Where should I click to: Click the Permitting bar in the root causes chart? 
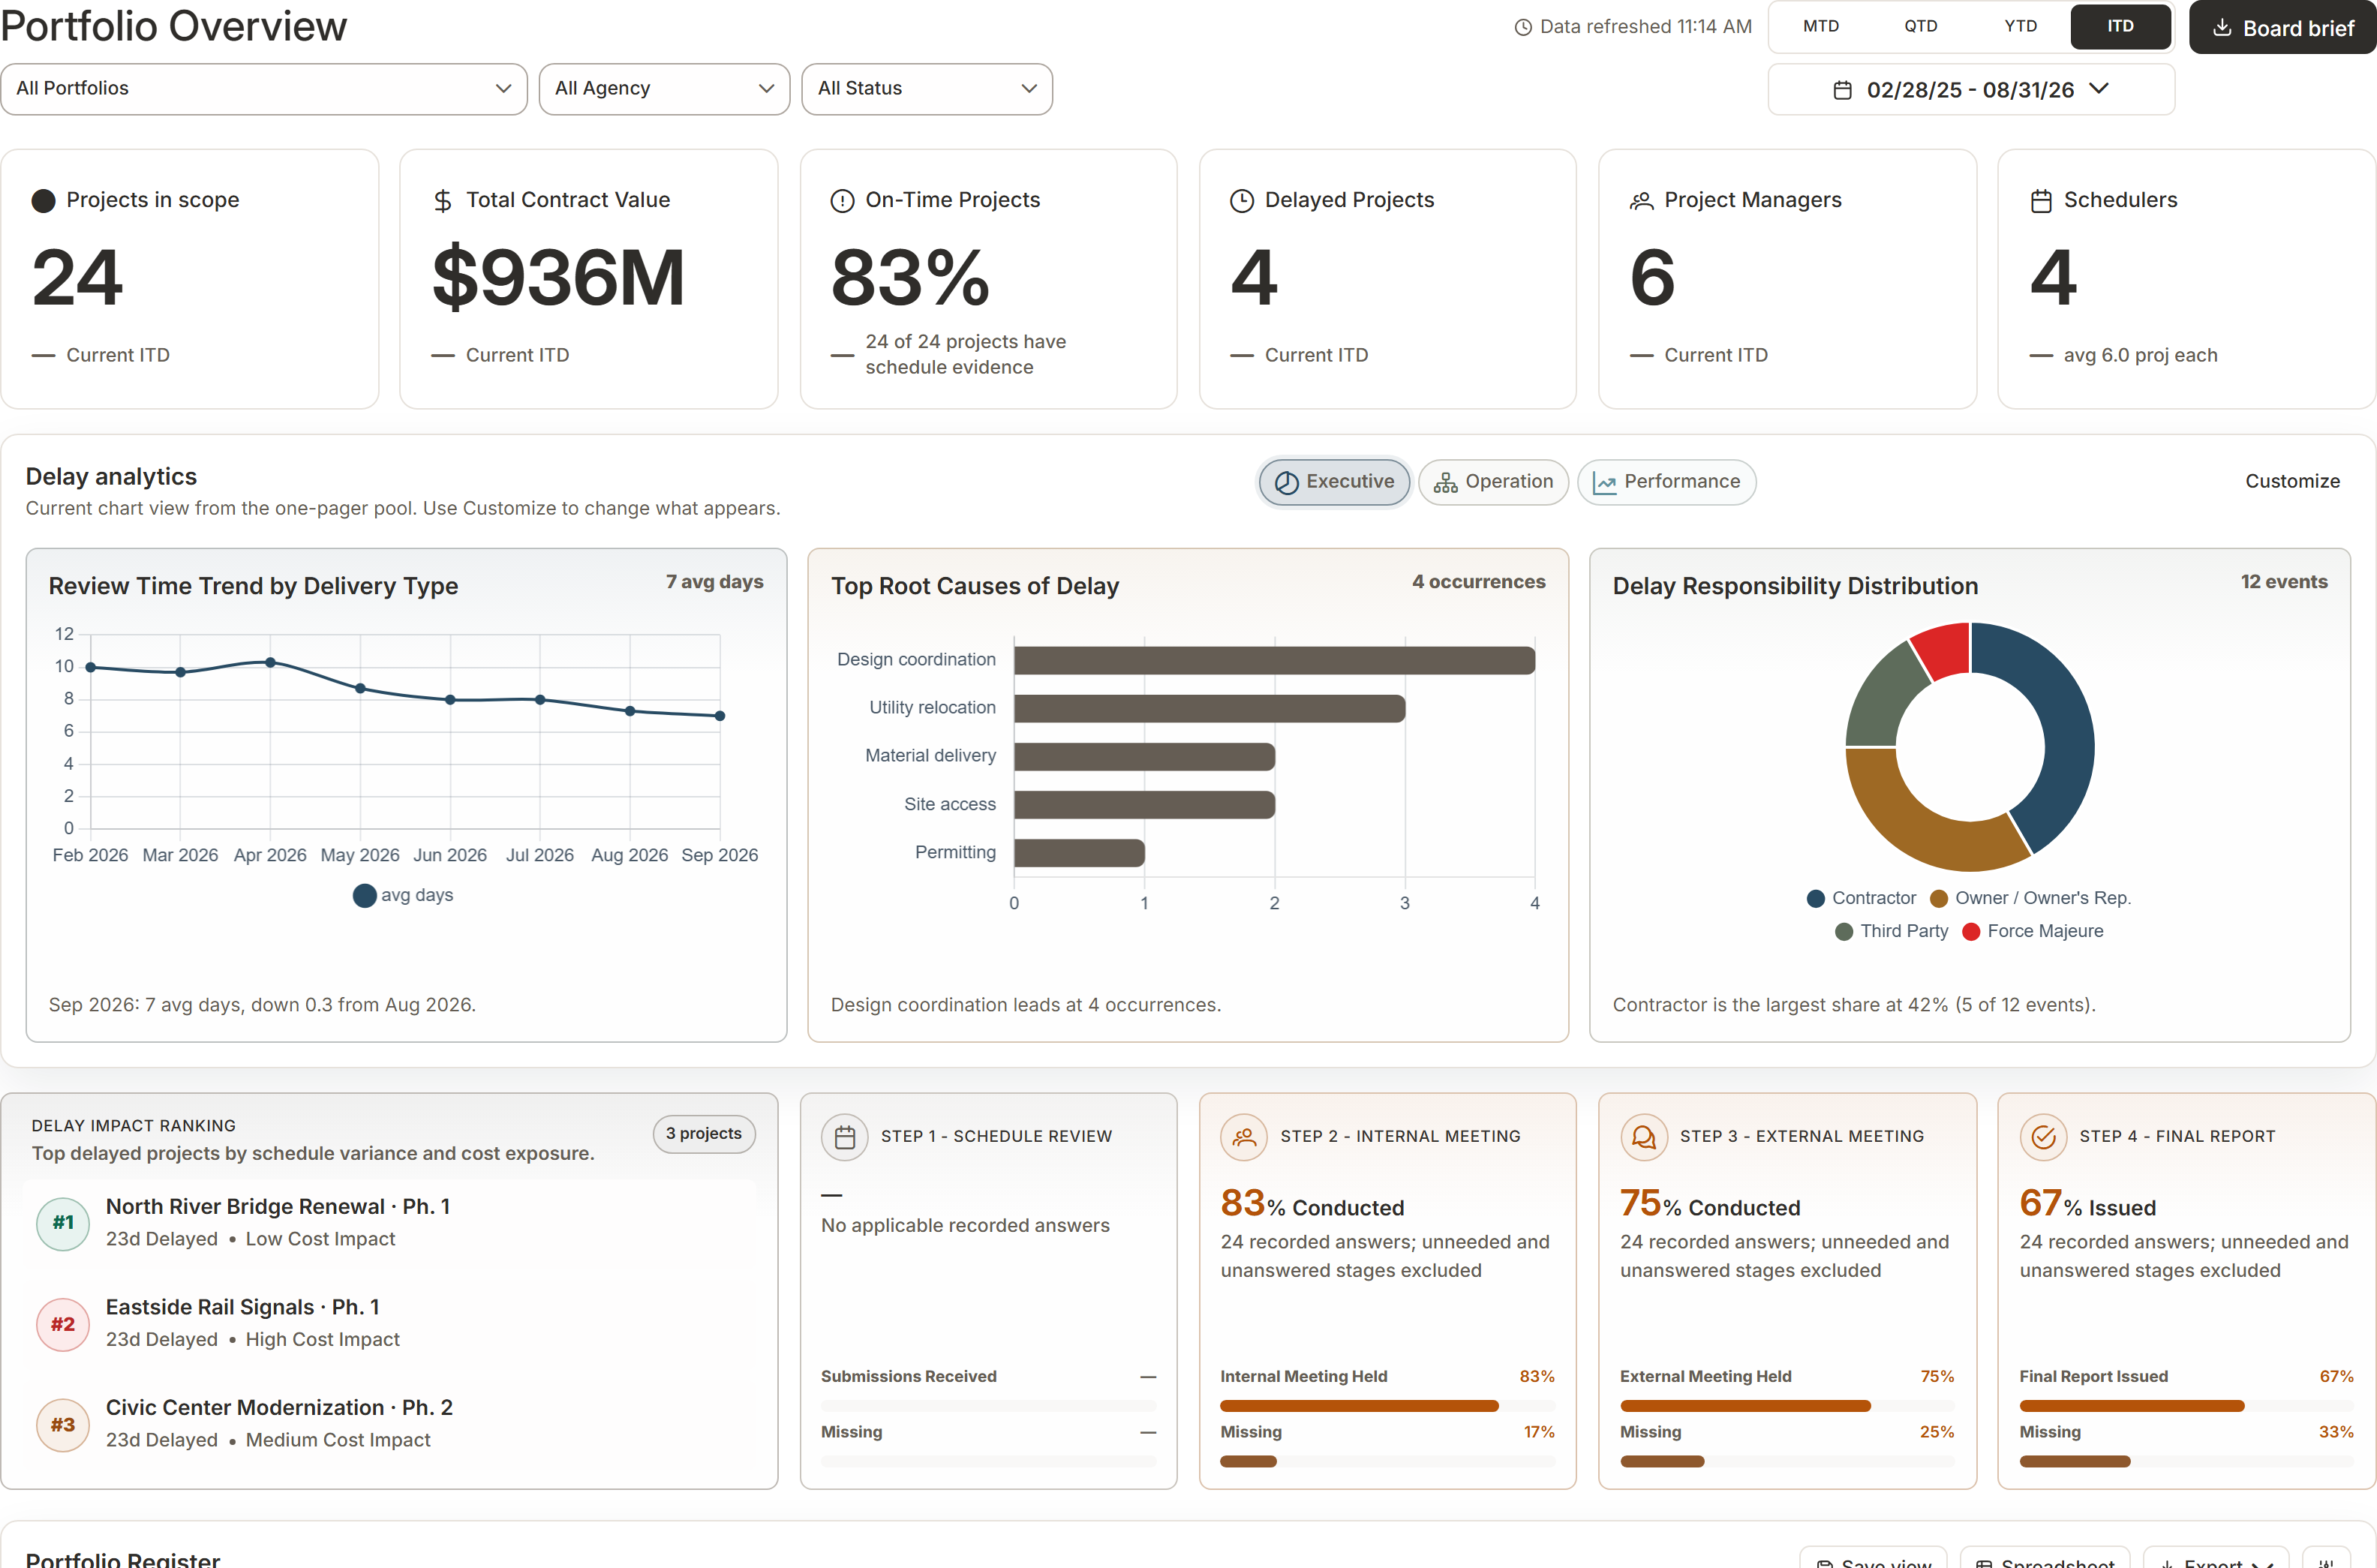(x=1079, y=853)
